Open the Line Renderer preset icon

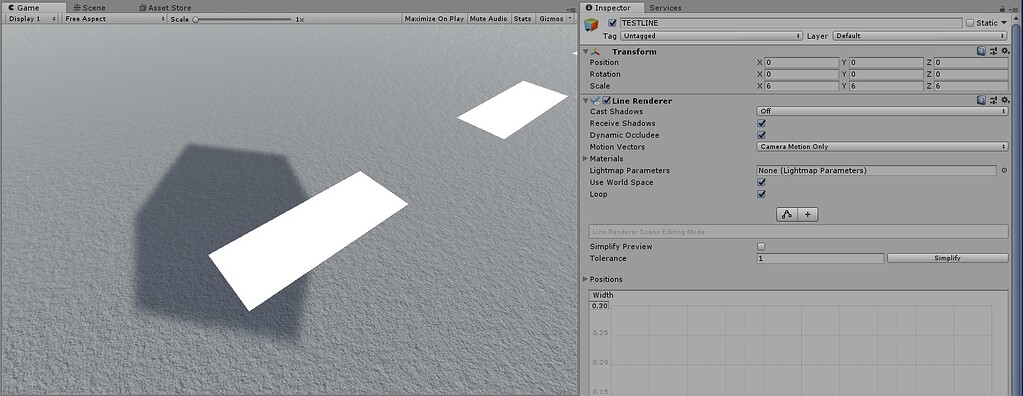tap(994, 100)
